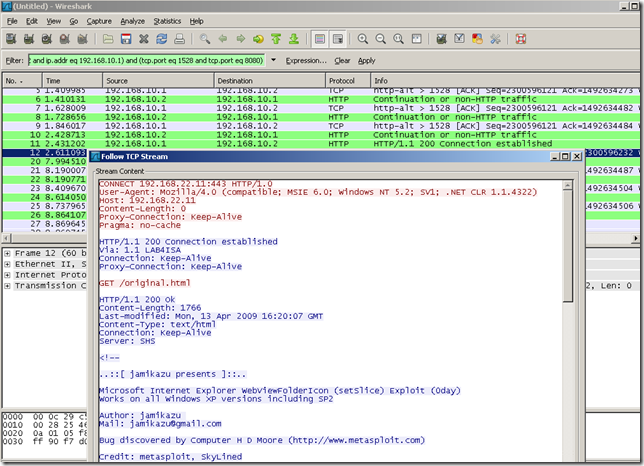The height and width of the screenshot is (466, 644).
Task: Clear the display filter
Action: click(342, 60)
